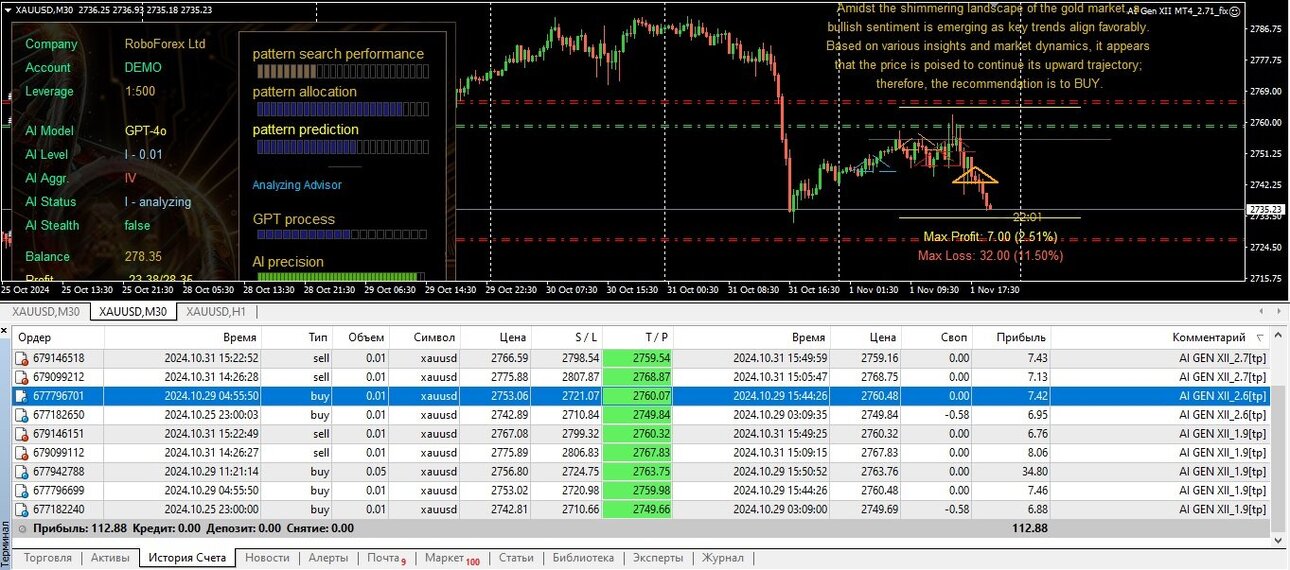Viewport: 1290px width, 570px height.
Task: Open the Журнал tab
Action: (723, 558)
